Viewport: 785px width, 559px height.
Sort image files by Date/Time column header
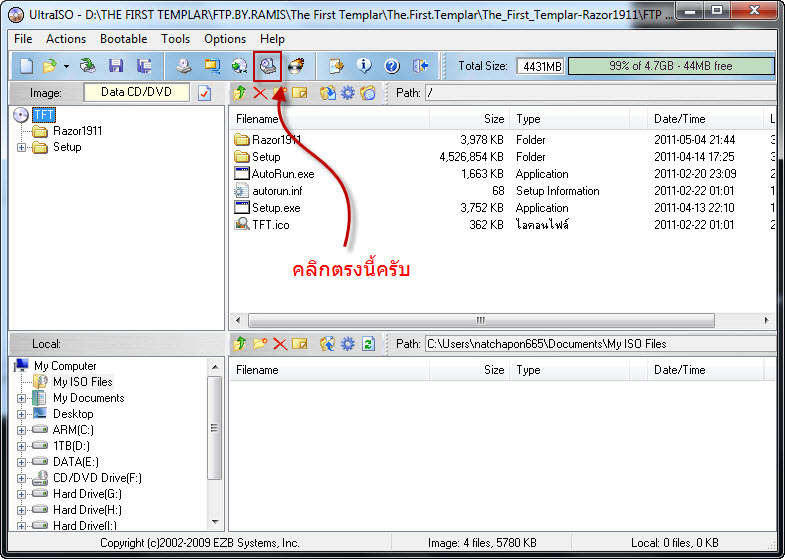(704, 119)
